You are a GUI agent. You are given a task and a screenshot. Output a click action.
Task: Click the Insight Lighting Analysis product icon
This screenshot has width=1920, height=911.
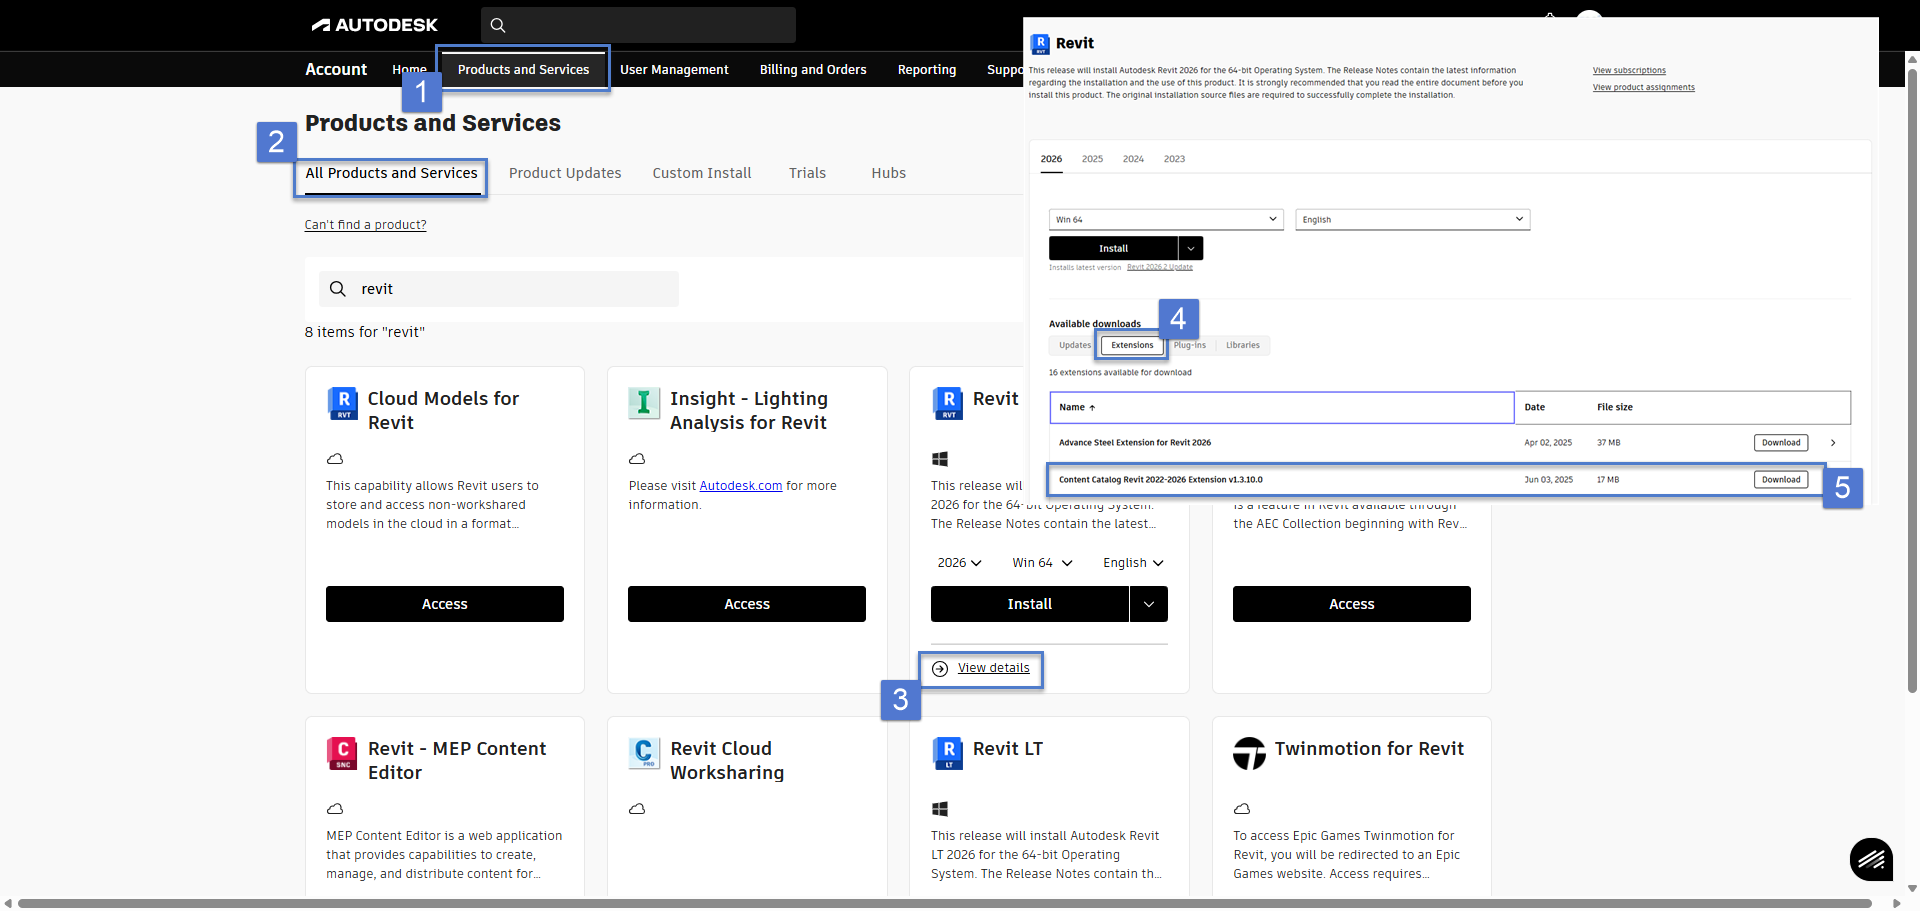coord(644,403)
